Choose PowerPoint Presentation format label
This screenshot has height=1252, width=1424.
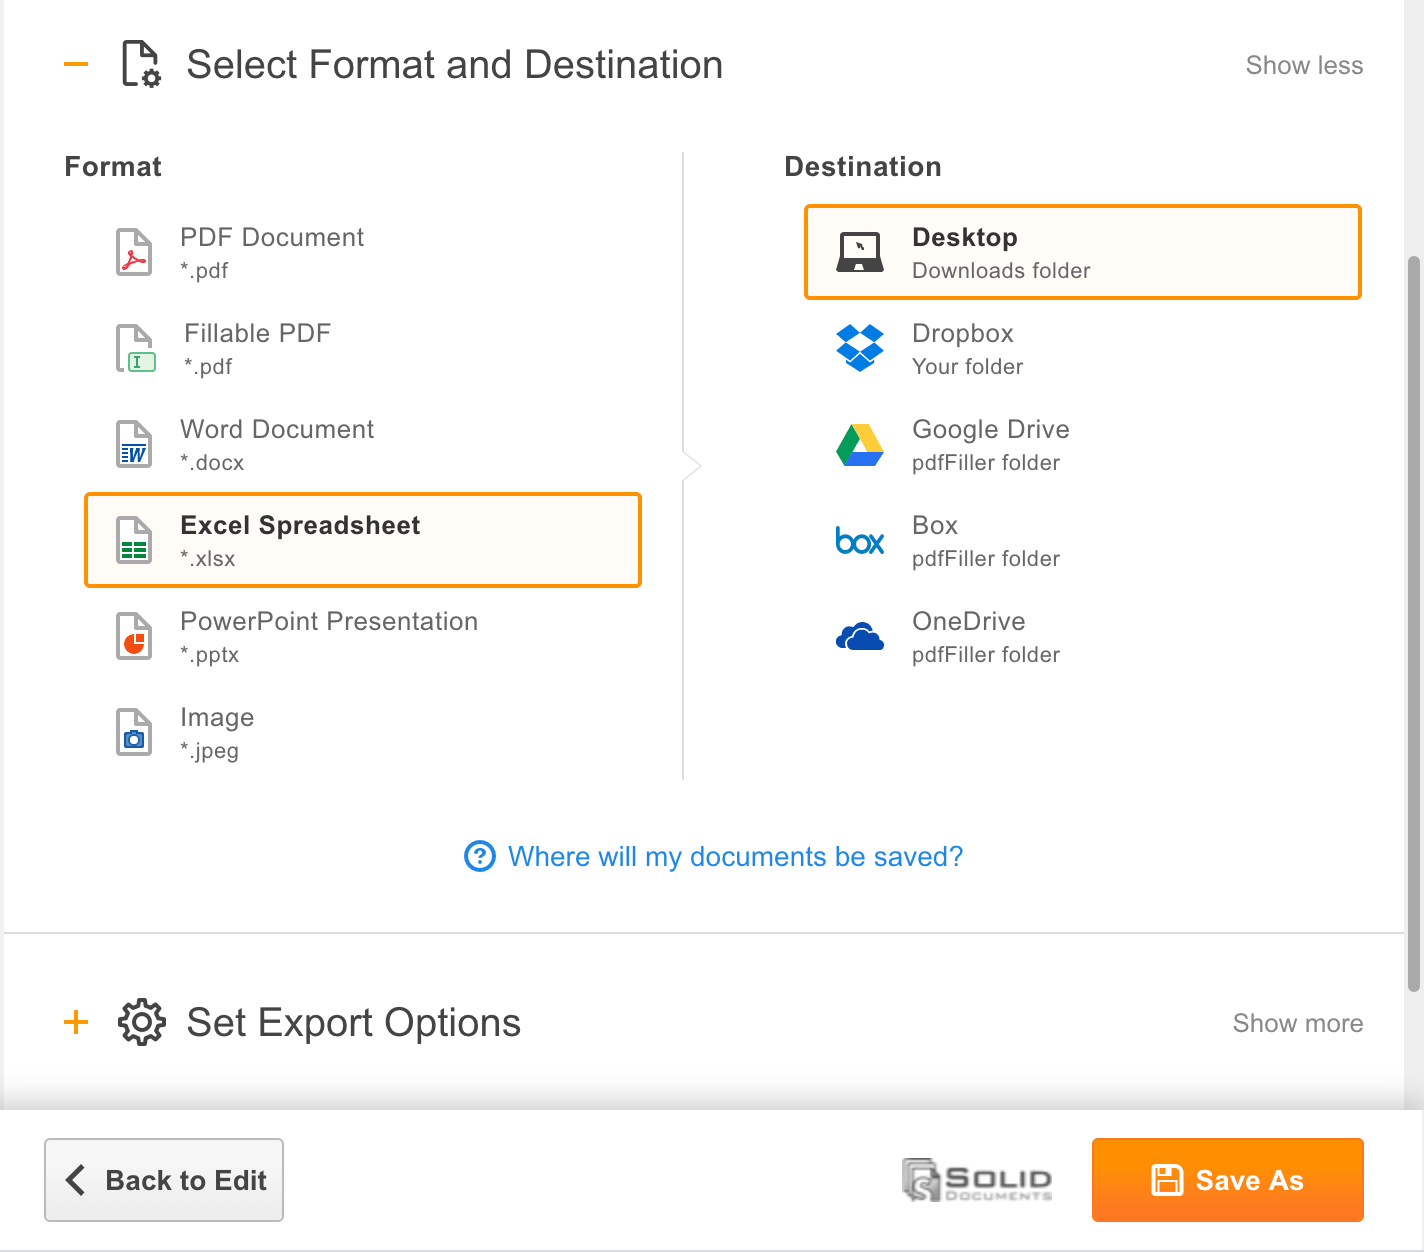click(329, 621)
